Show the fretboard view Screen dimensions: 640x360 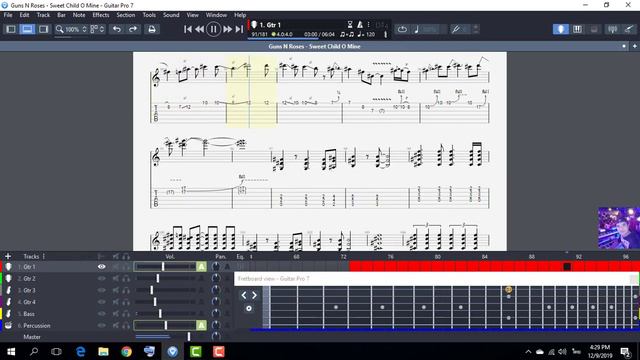point(561,29)
